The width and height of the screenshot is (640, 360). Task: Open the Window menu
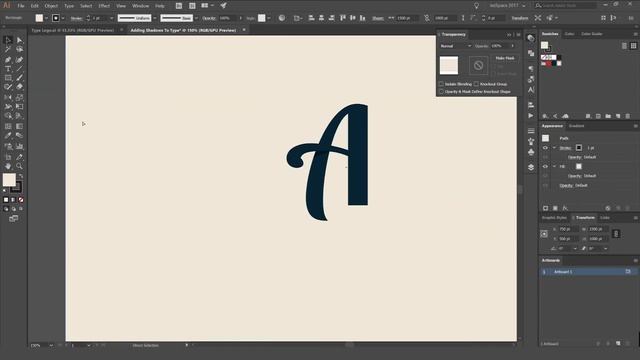click(140, 6)
